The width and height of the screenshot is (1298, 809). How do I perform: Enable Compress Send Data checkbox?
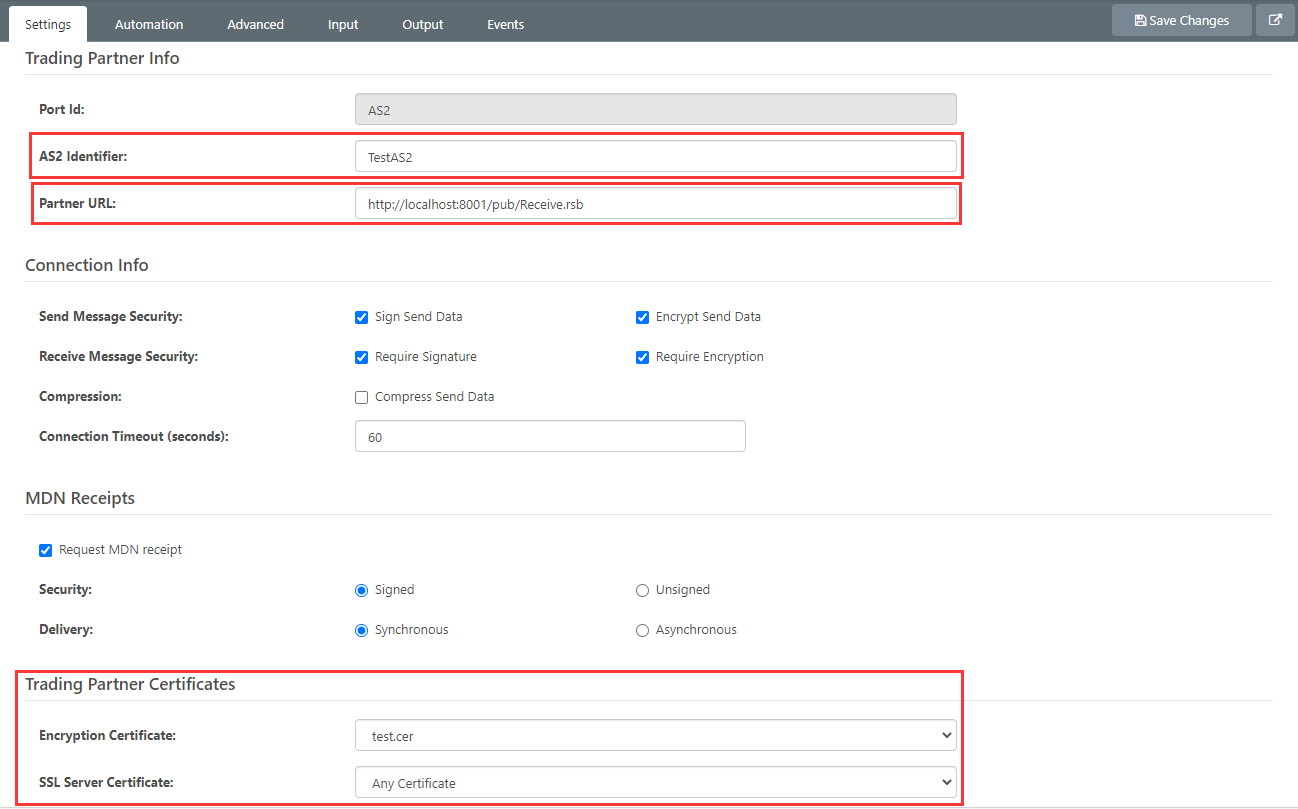pyautogui.click(x=362, y=397)
